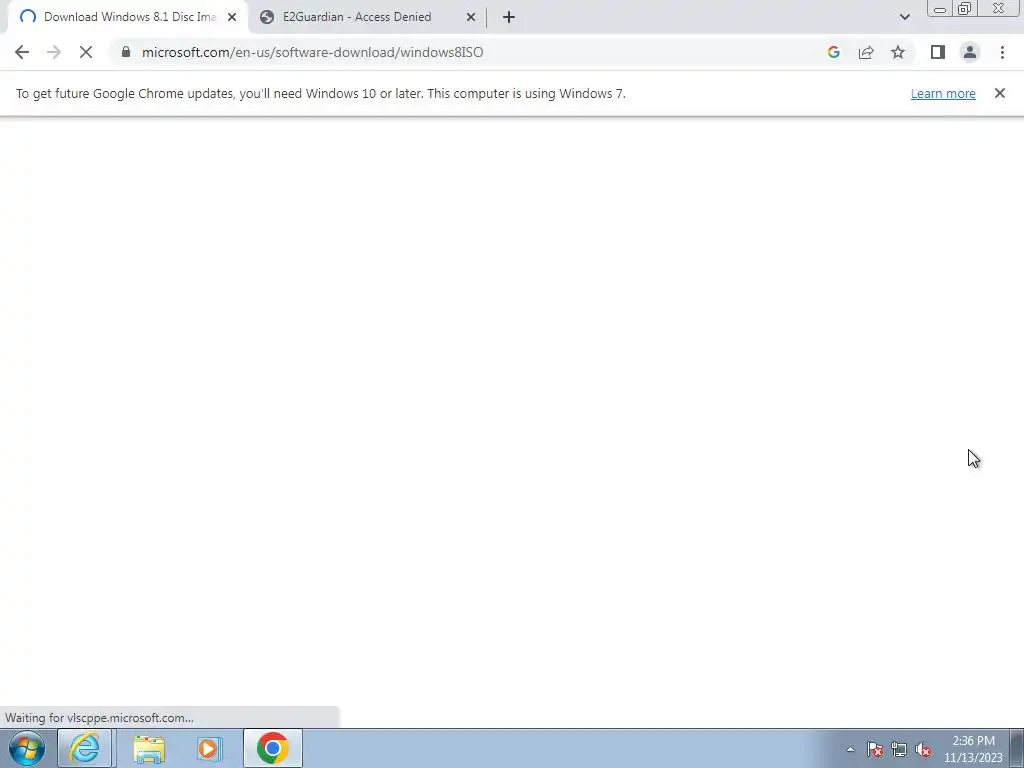Open the side panel
The width and height of the screenshot is (1024, 768).
tap(938, 52)
